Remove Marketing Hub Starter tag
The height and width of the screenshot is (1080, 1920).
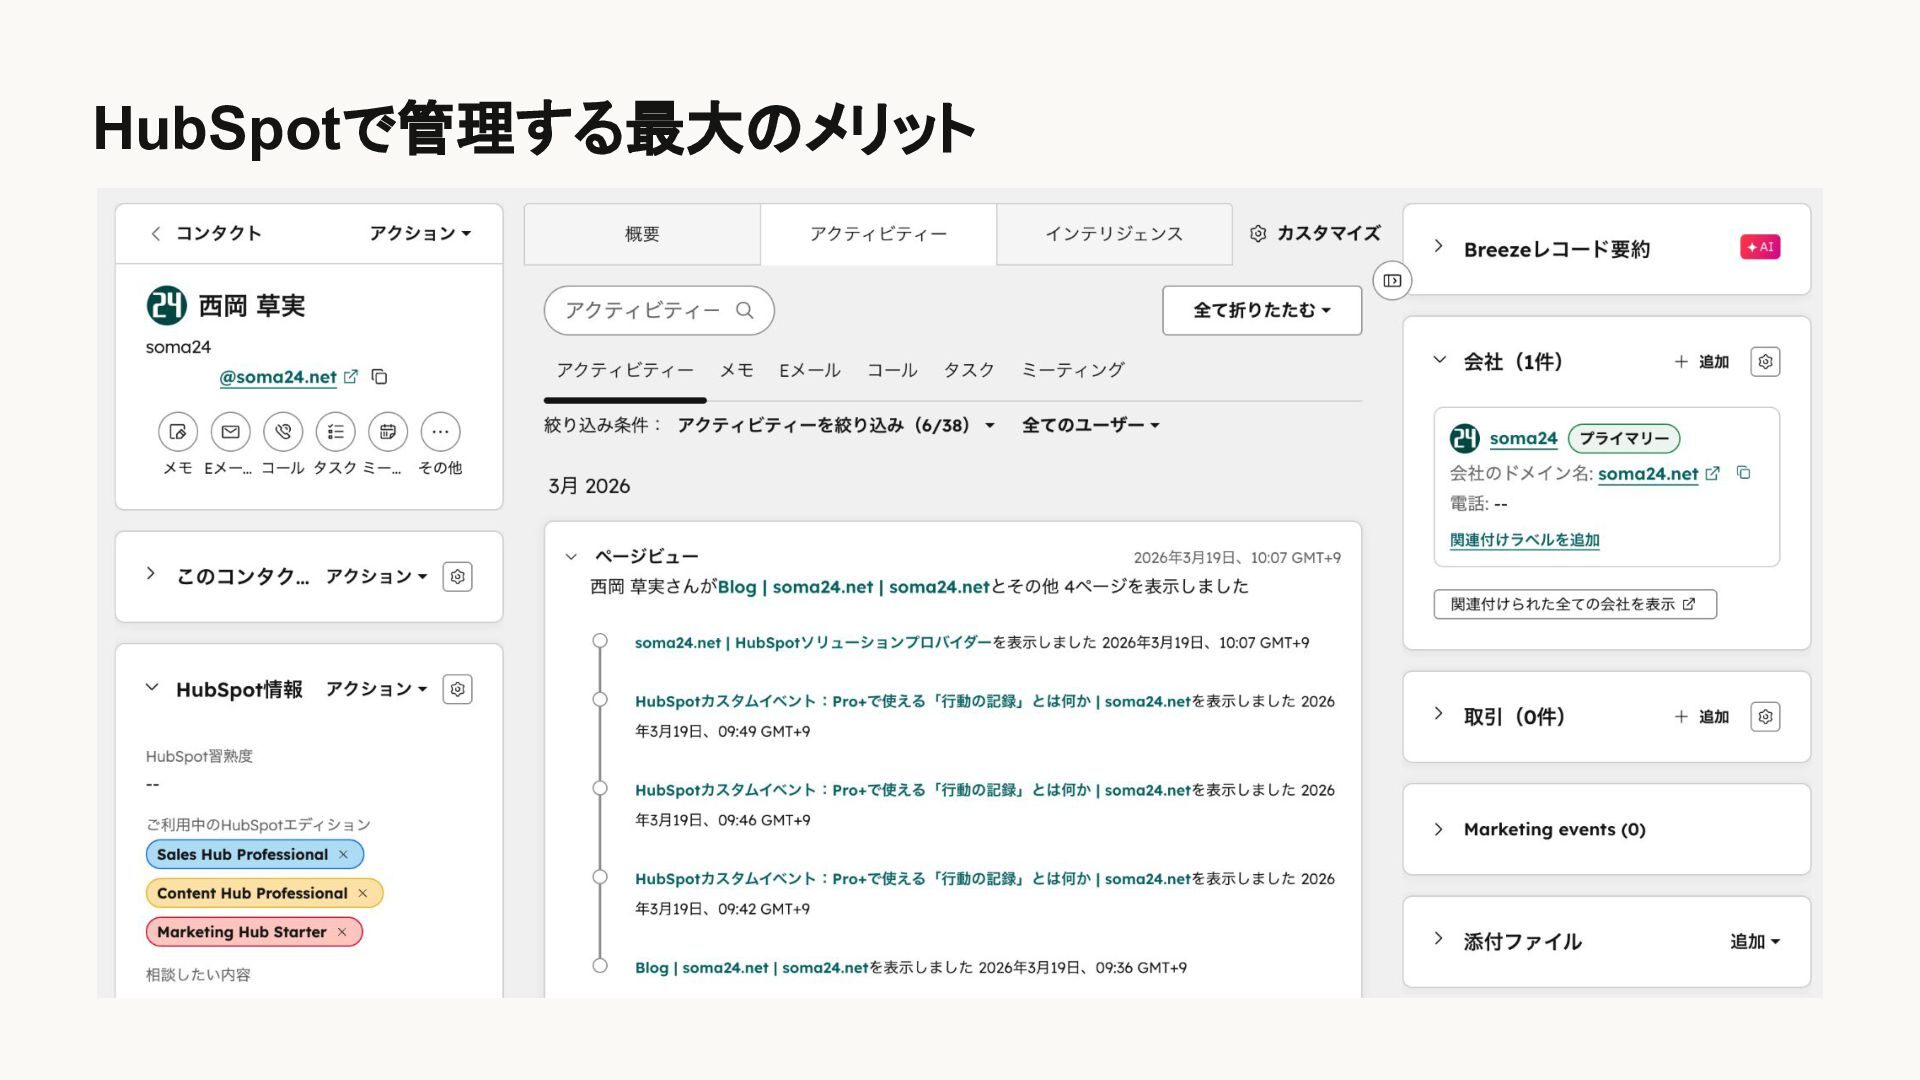click(342, 932)
